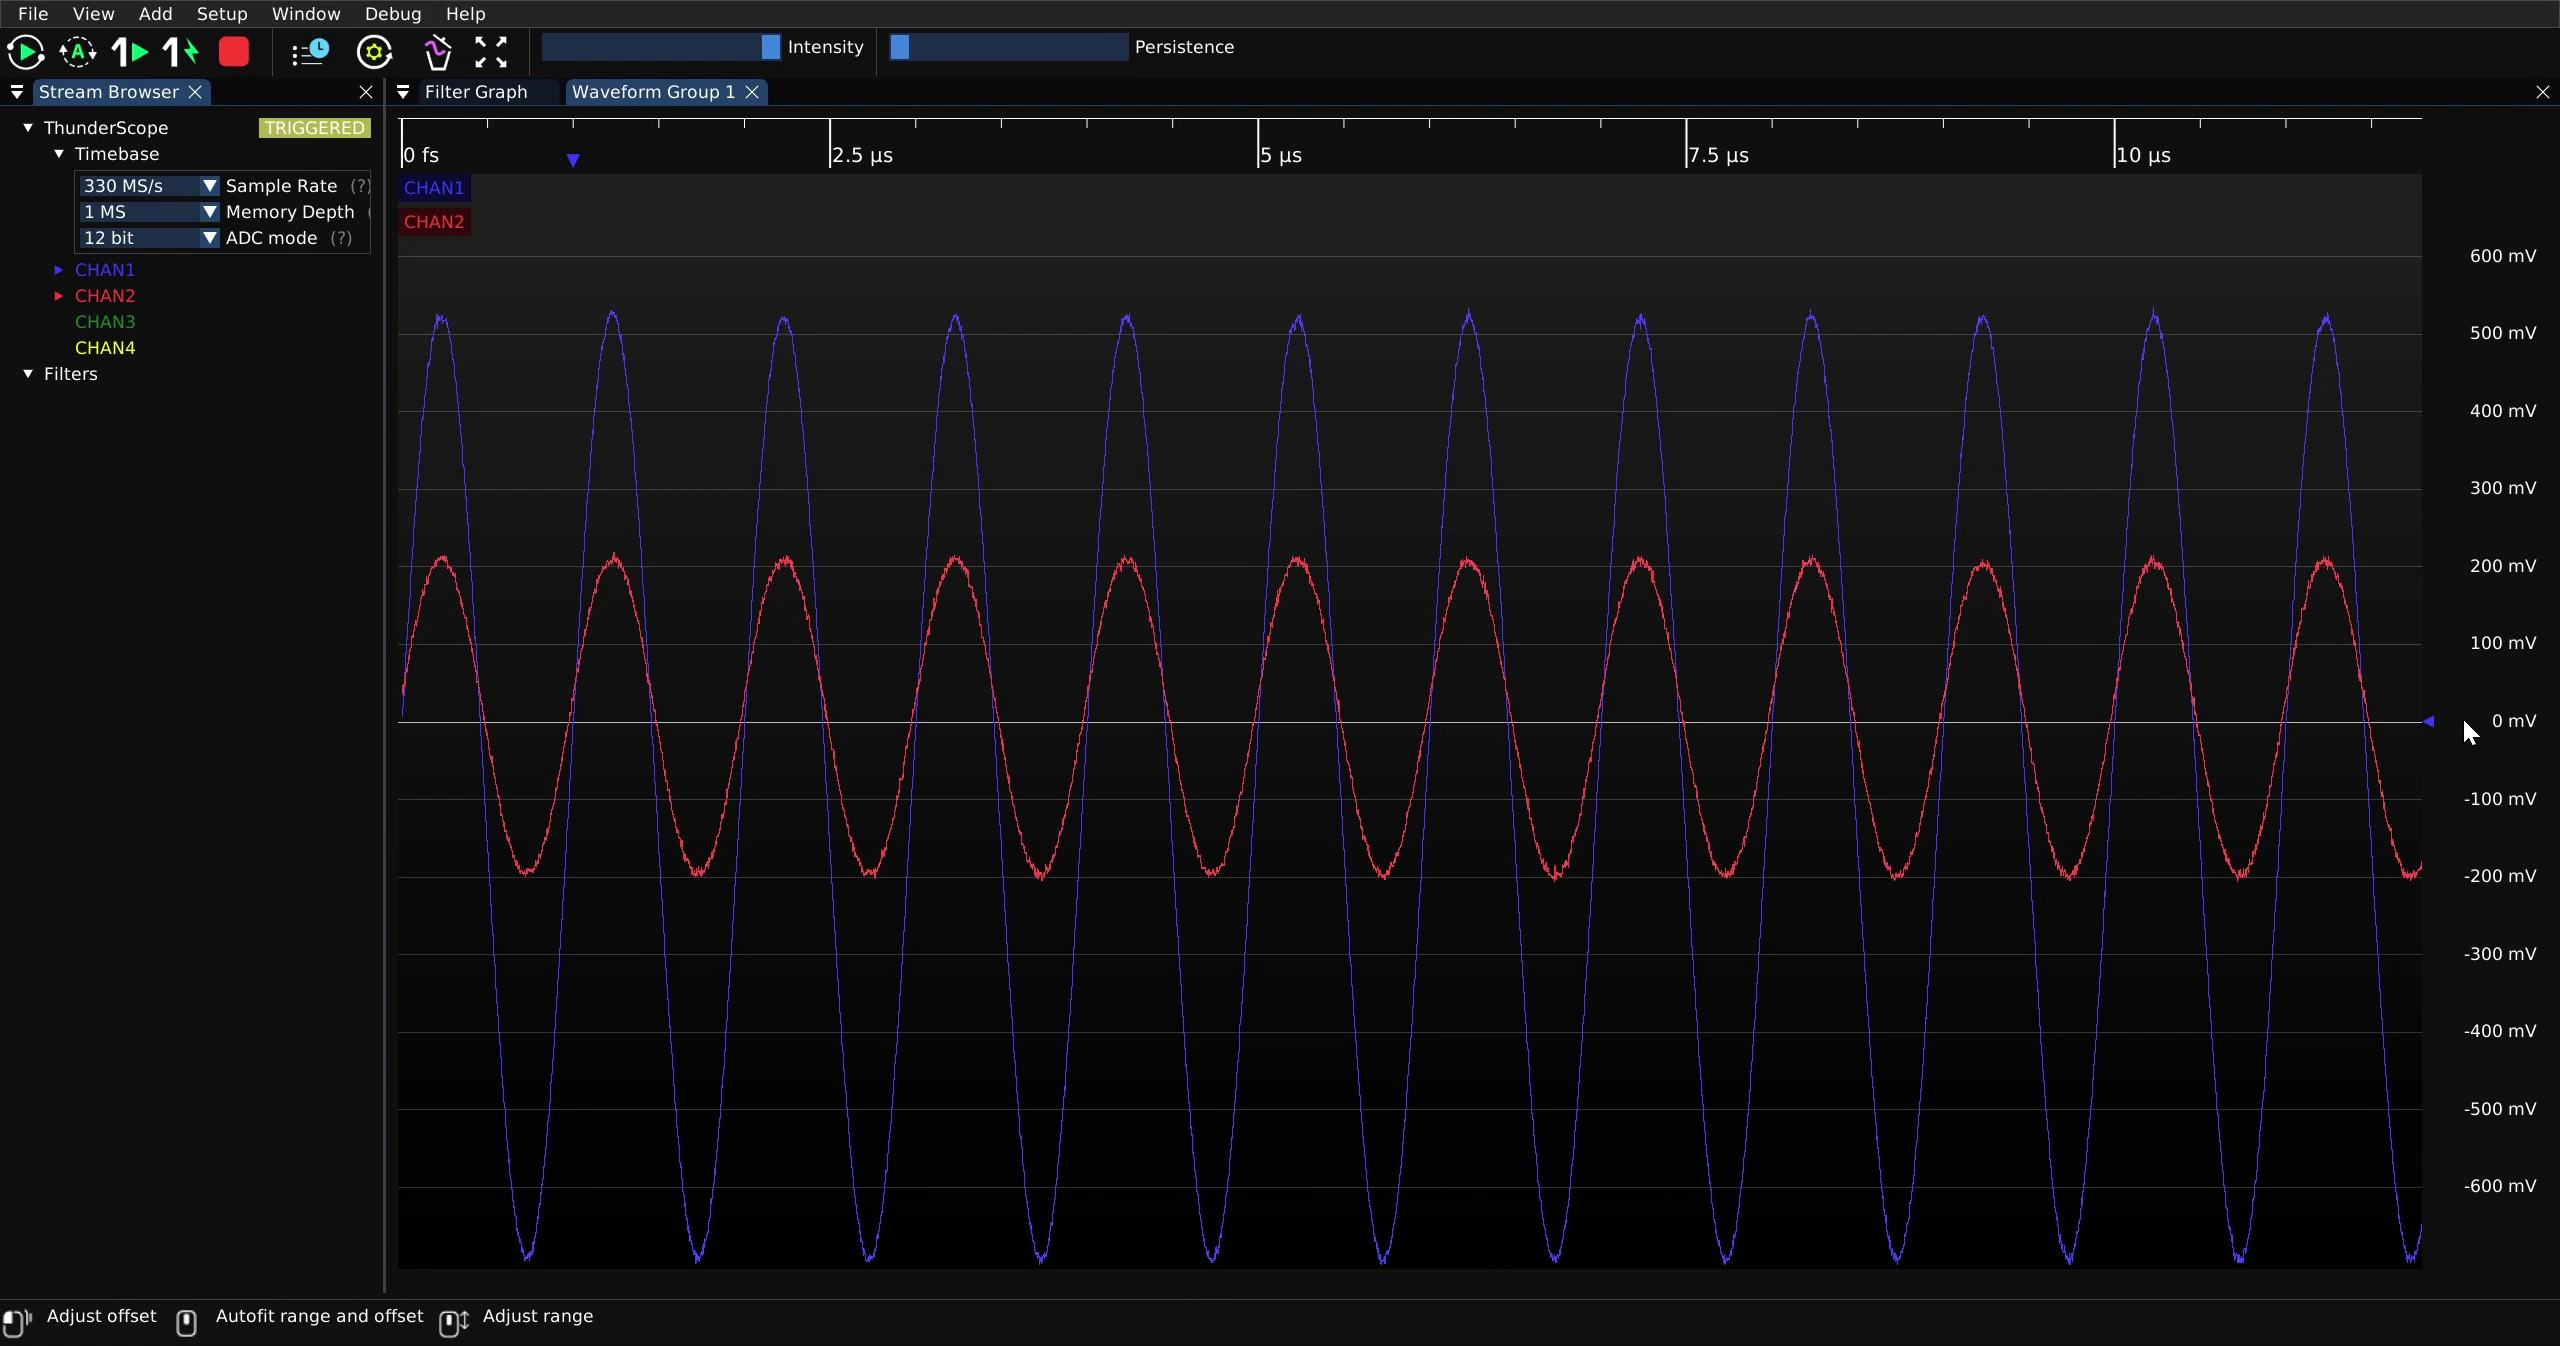Click the trigger position marker on timeline
This screenshot has width=2560, height=1346.
(573, 160)
